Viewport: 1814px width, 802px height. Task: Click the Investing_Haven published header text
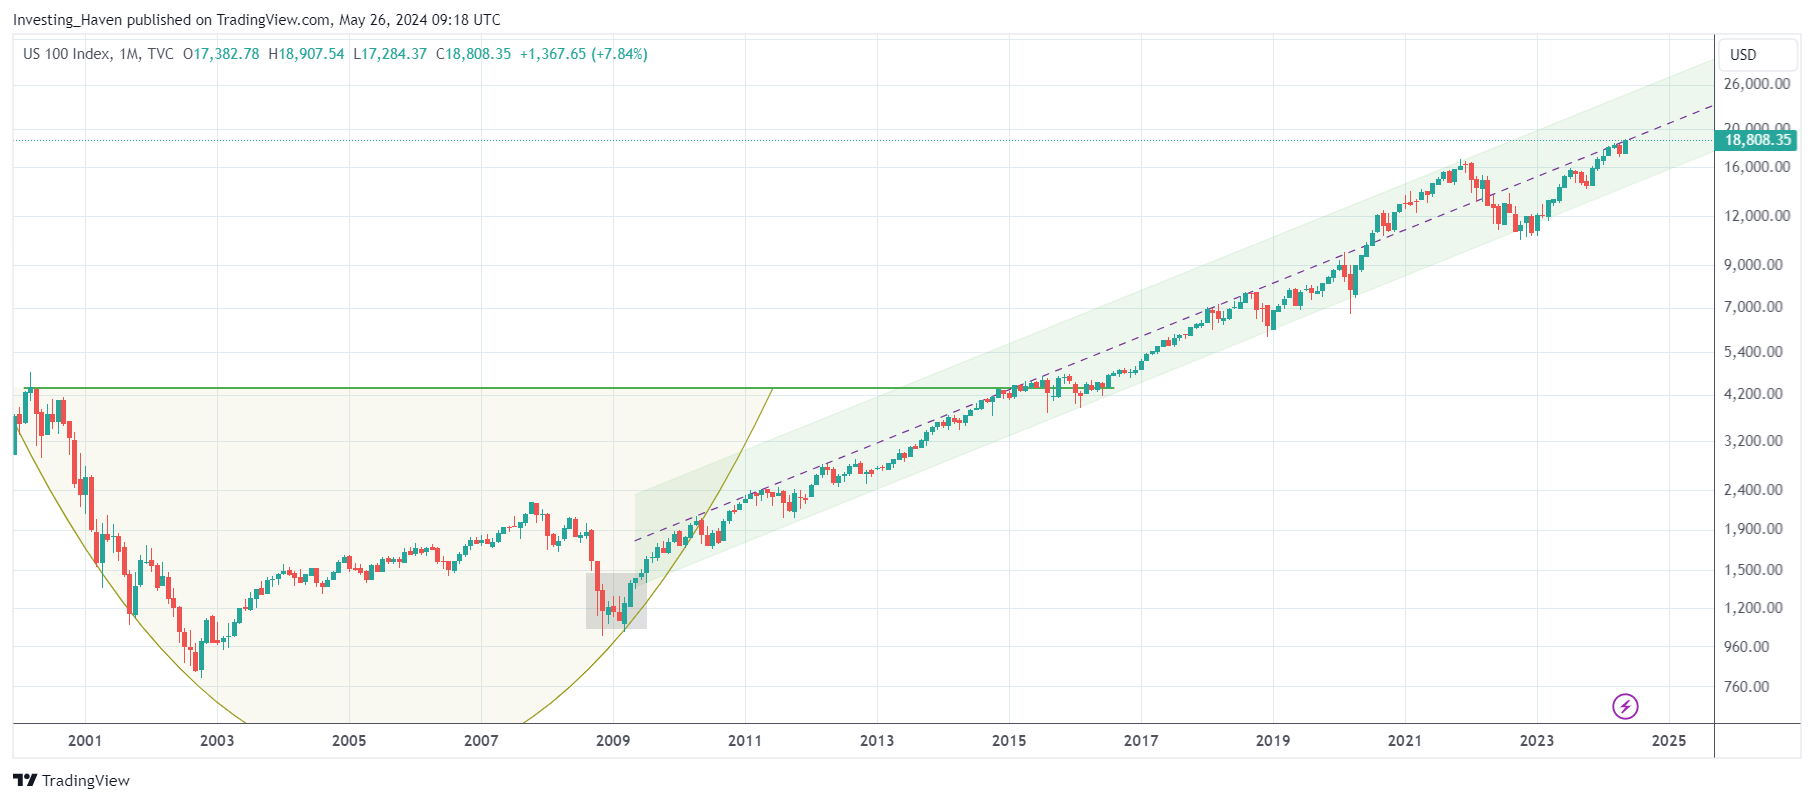[257, 20]
